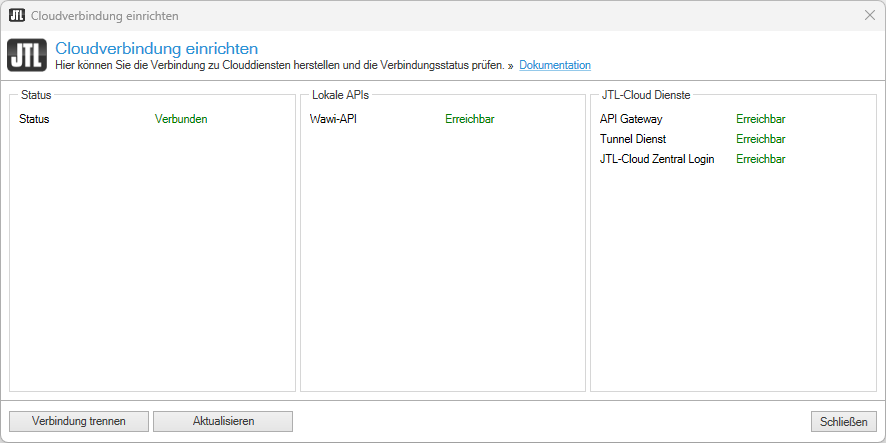Image resolution: width=886 pixels, height=443 pixels.
Task: Select the green 'Verbunden' status value
Action: tap(181, 119)
